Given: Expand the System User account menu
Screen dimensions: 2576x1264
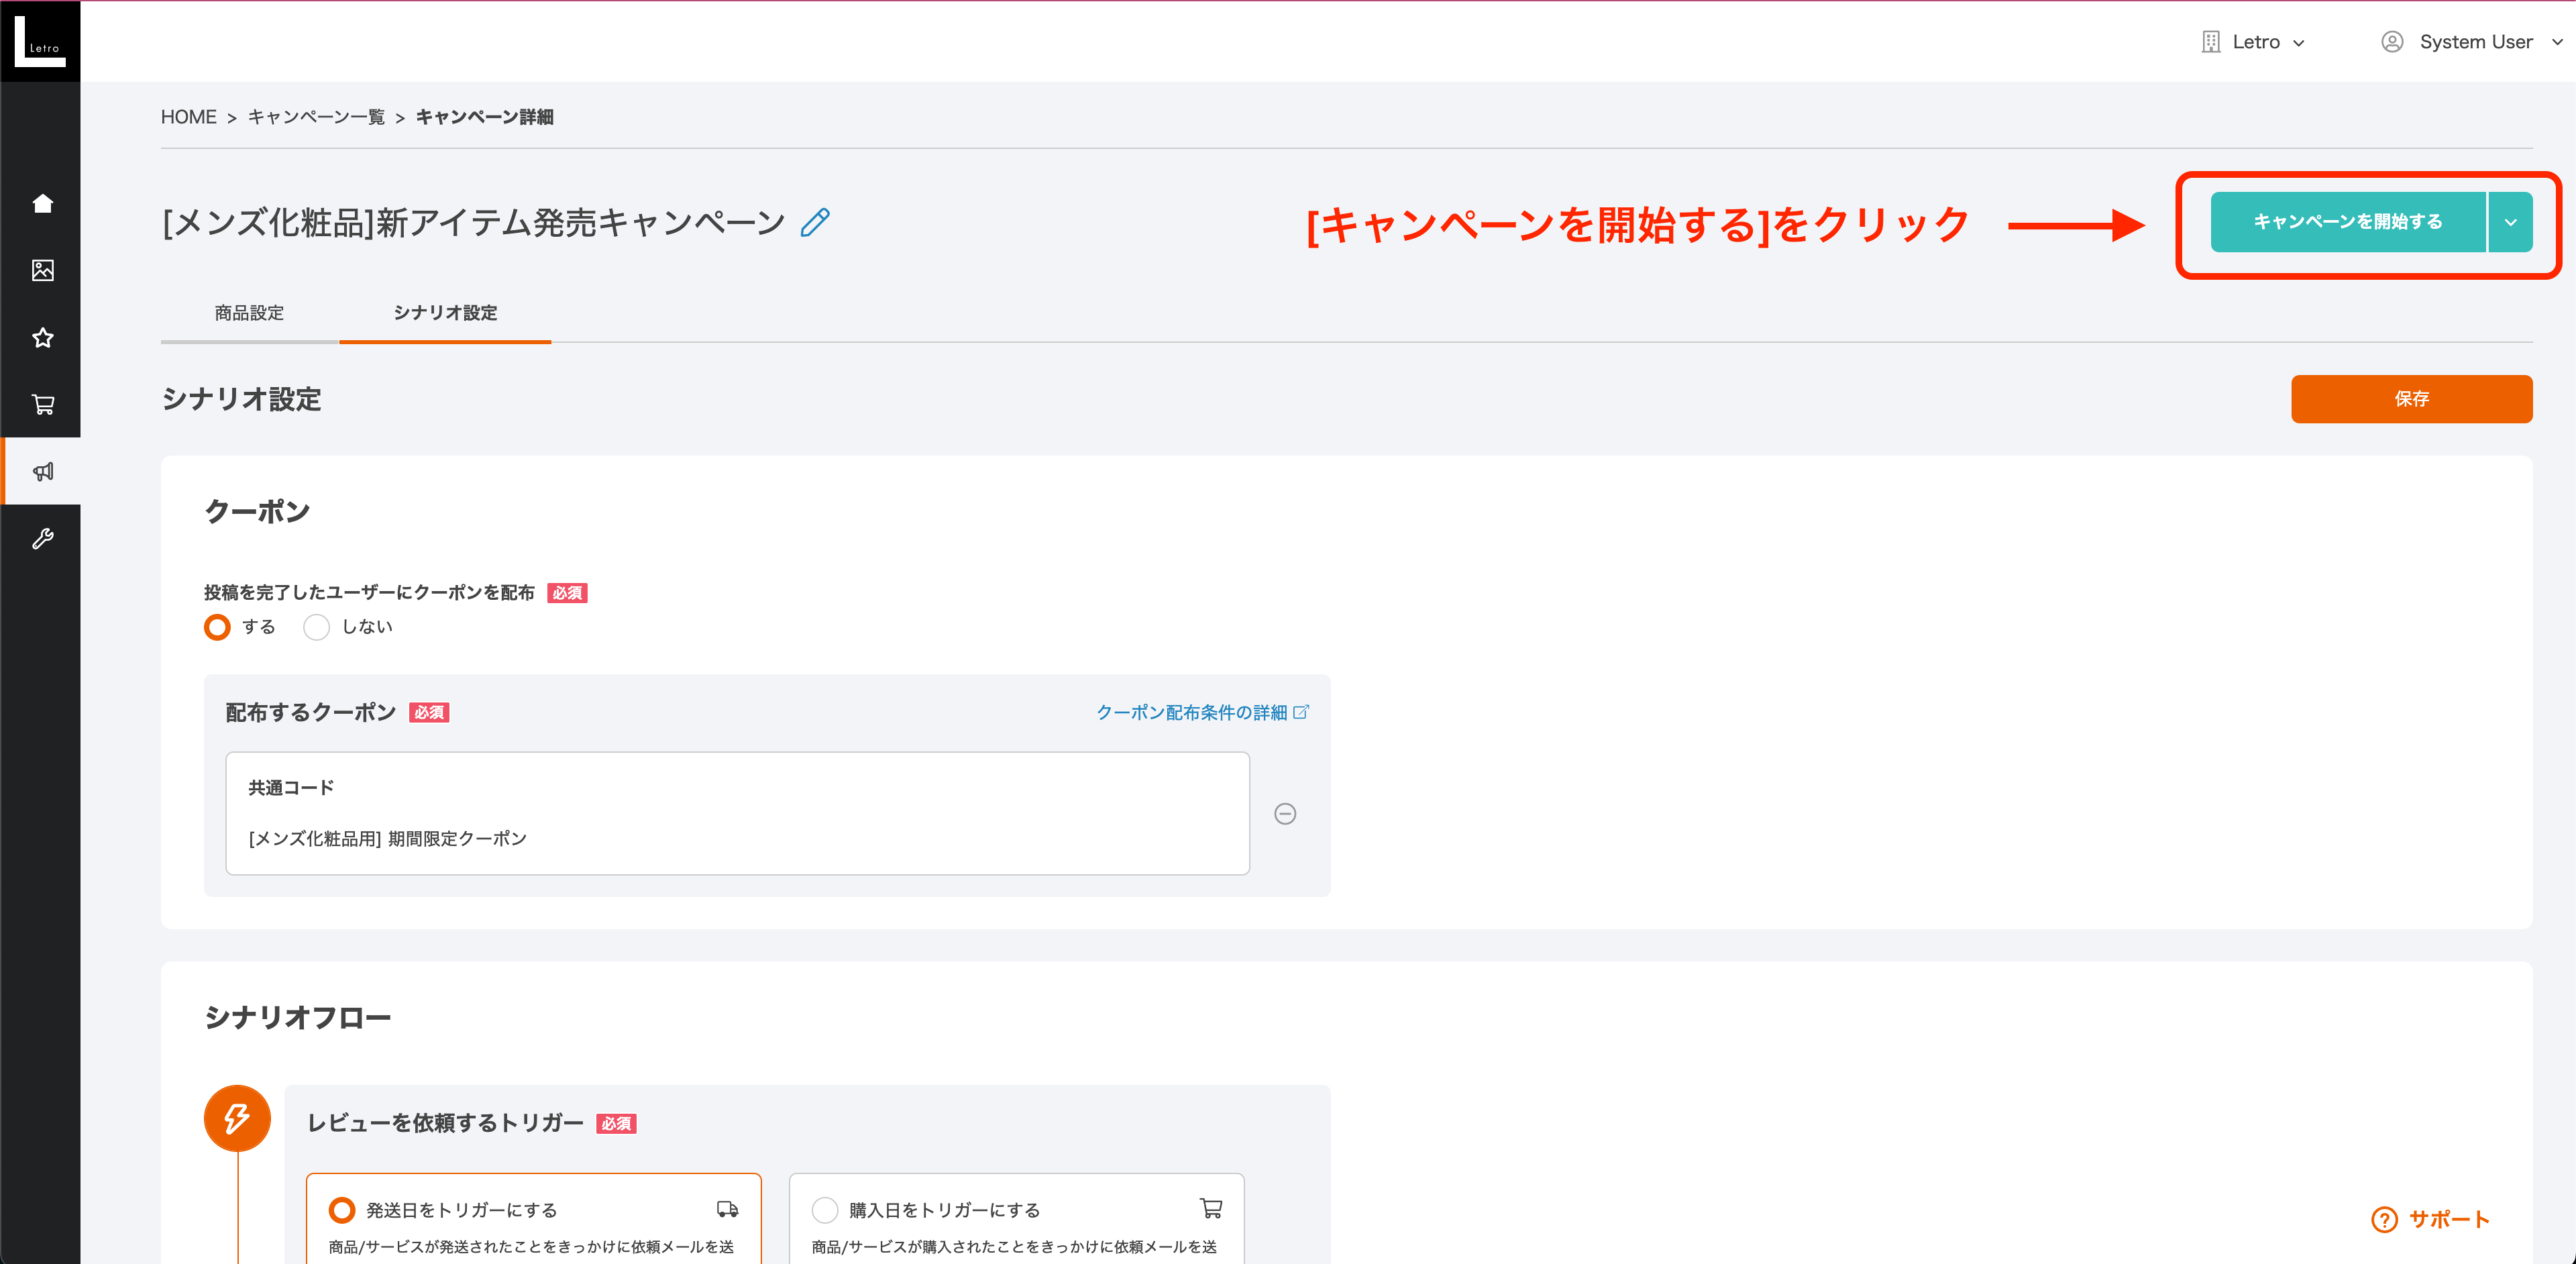Looking at the screenshot, I should tap(2471, 41).
